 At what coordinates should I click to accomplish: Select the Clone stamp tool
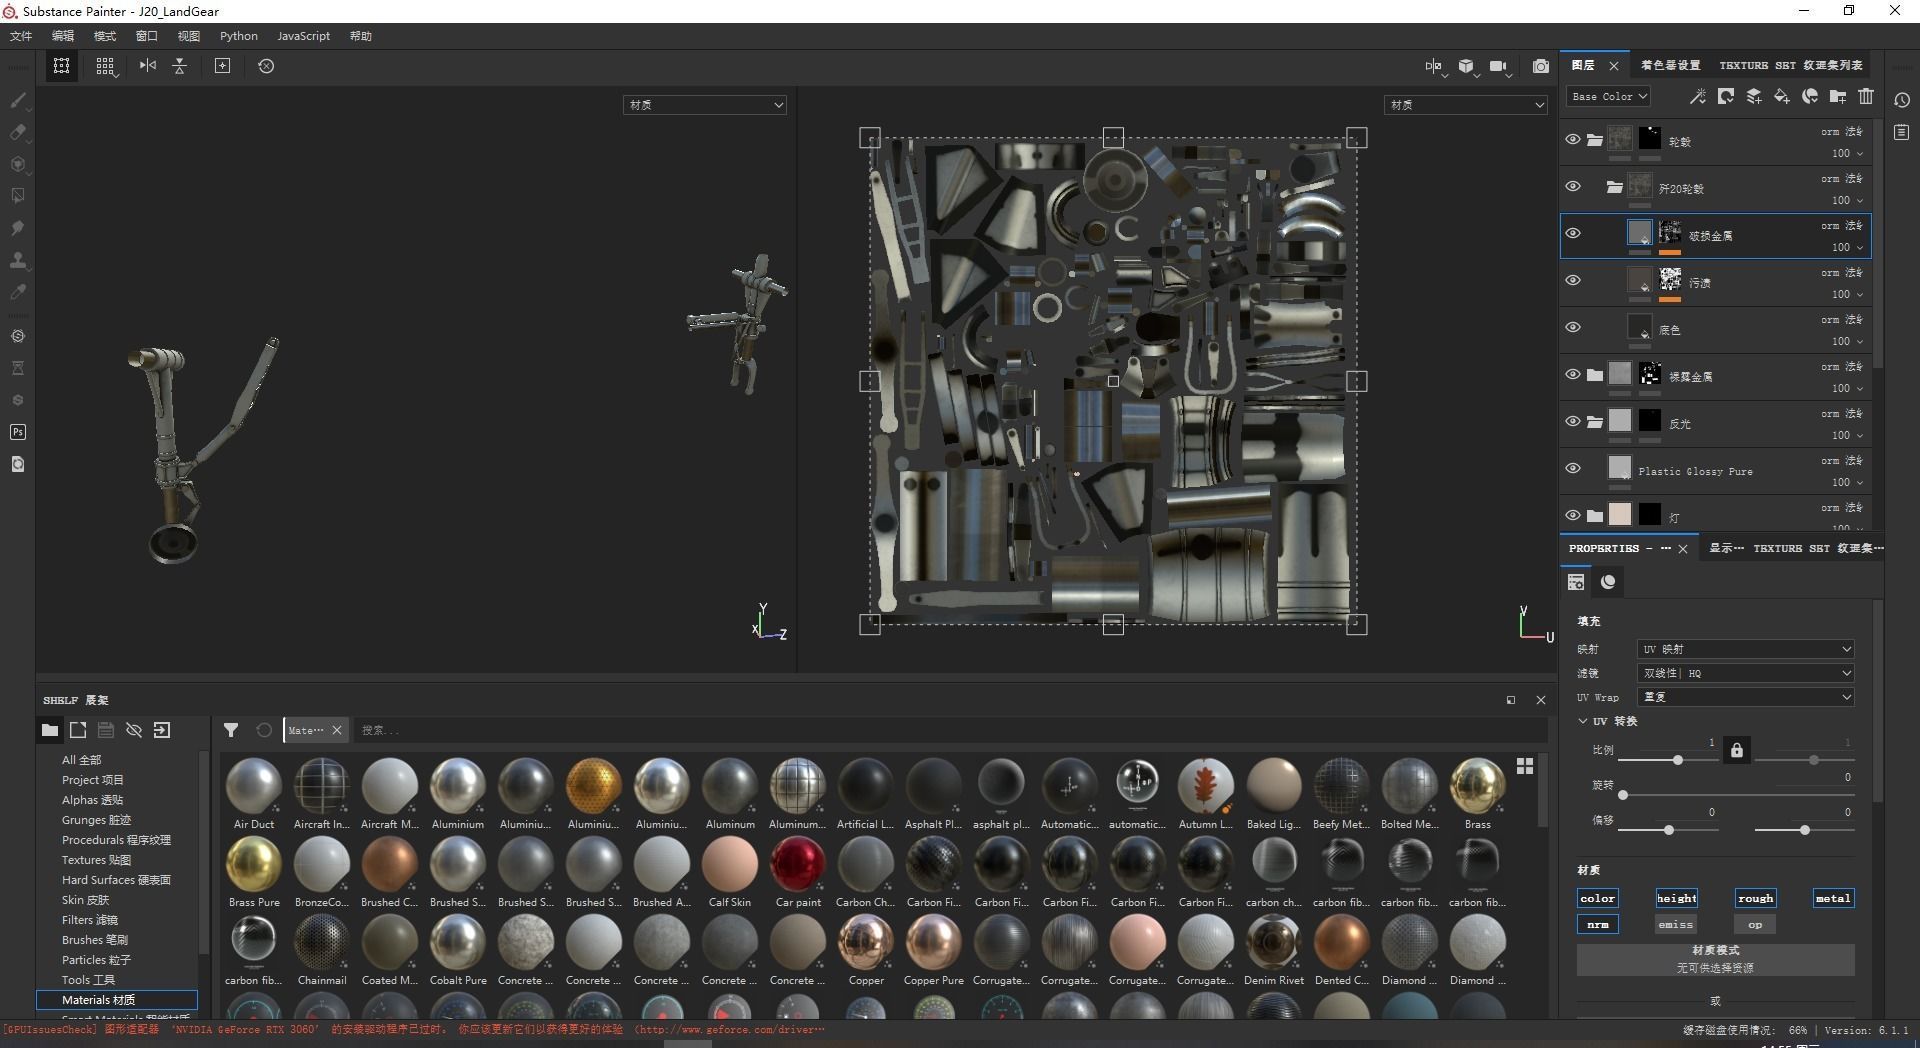(17, 260)
